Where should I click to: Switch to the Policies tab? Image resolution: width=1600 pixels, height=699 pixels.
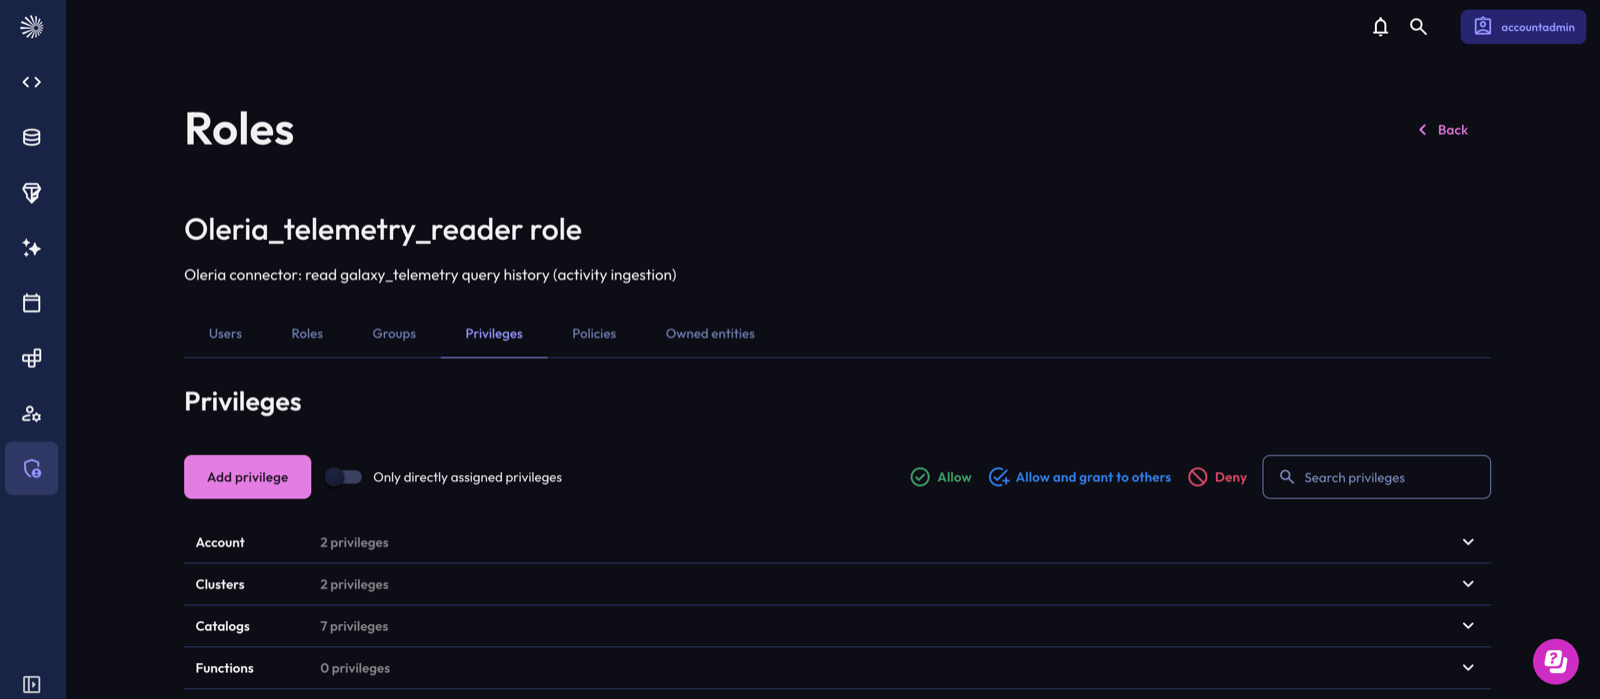coord(594,334)
